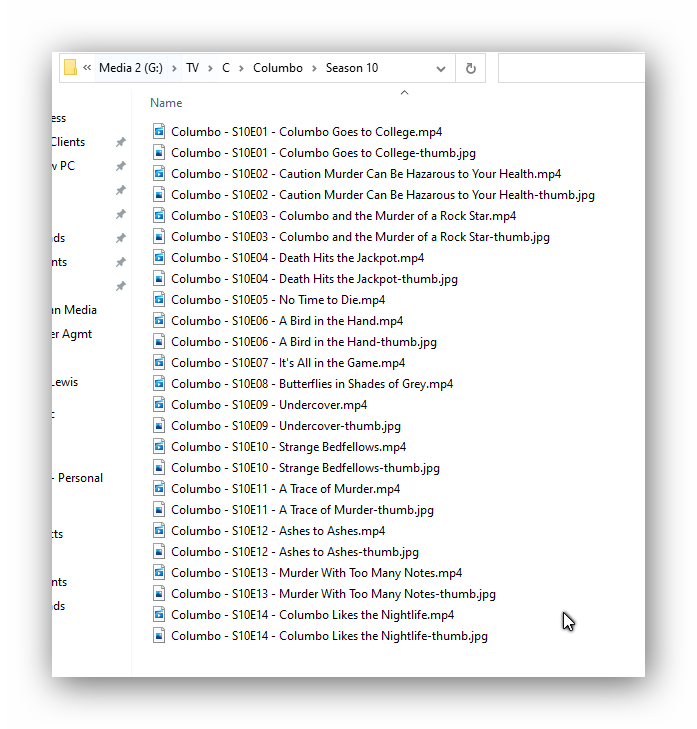Select the Columbo Likes the Nightlife-thumb.jpg icon
697x729 pixels.
point(159,635)
